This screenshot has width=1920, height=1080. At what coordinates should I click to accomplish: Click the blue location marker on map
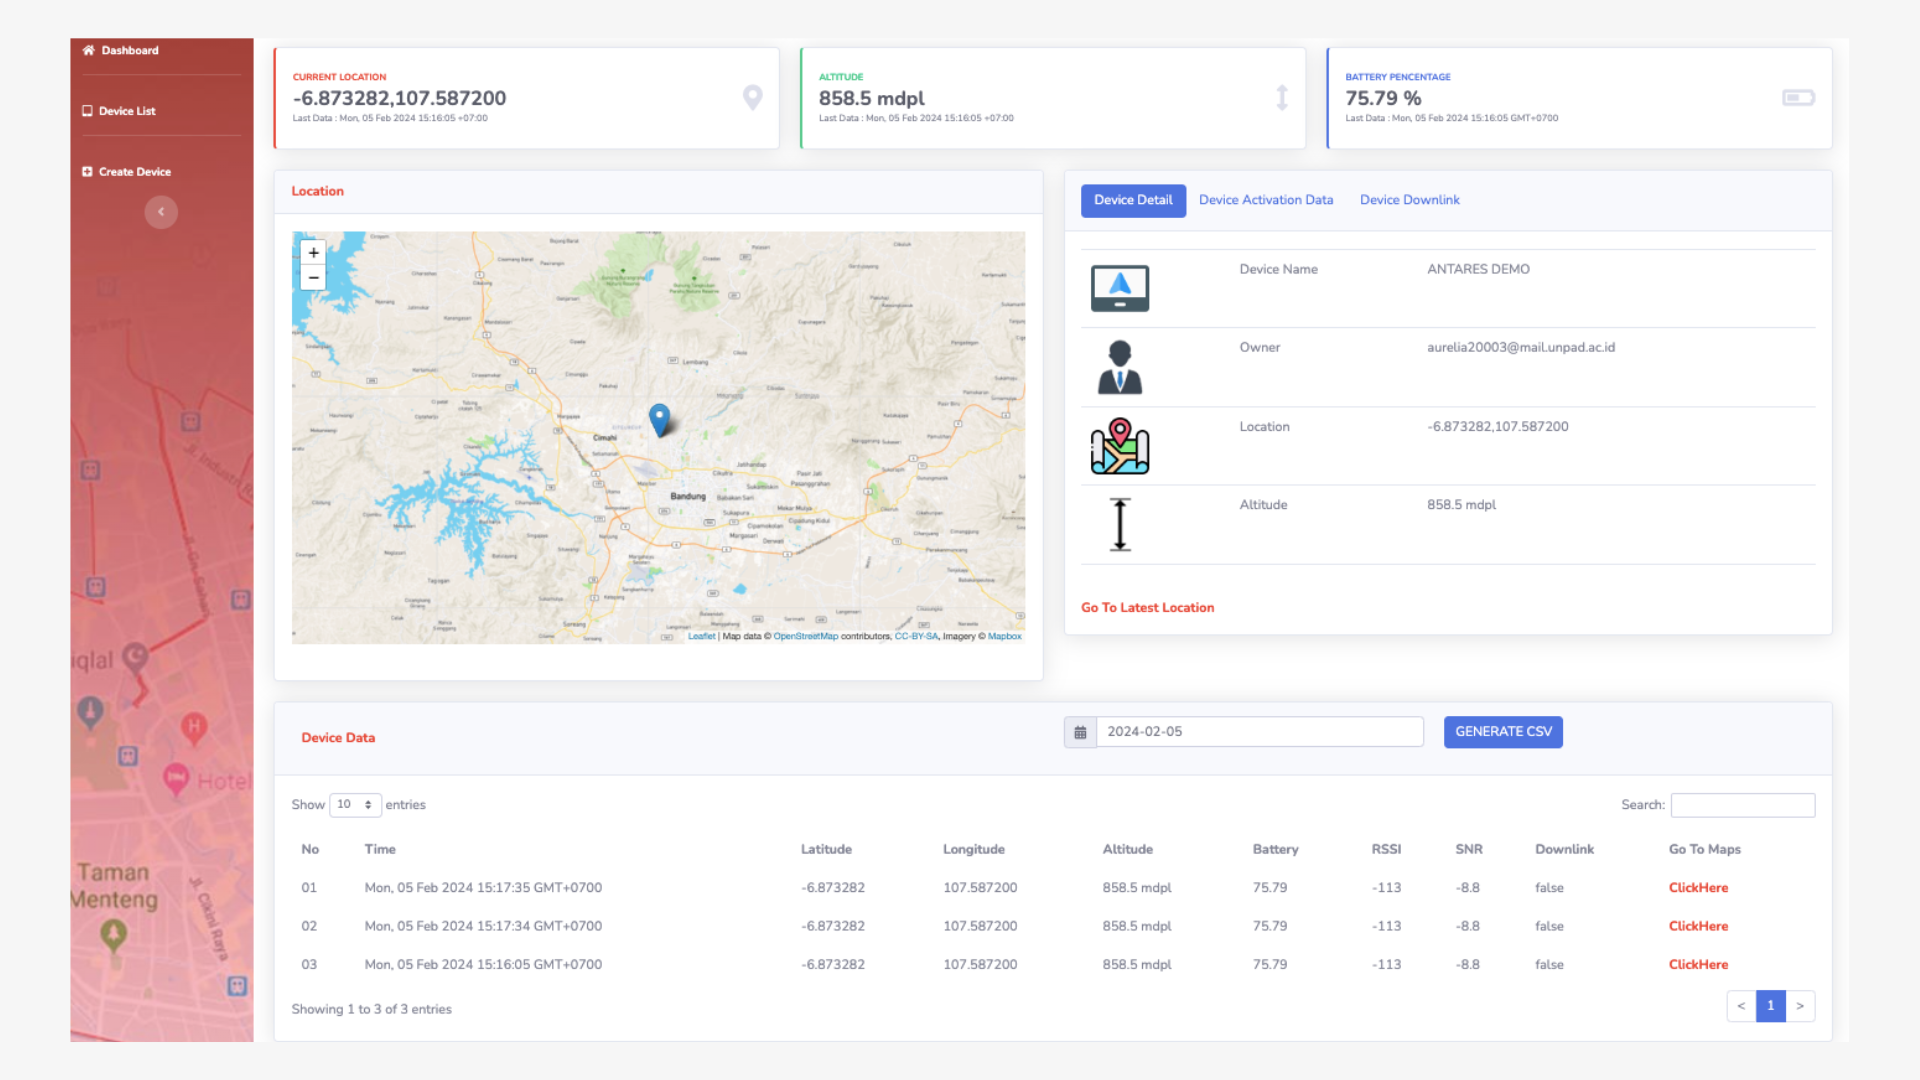(x=659, y=418)
